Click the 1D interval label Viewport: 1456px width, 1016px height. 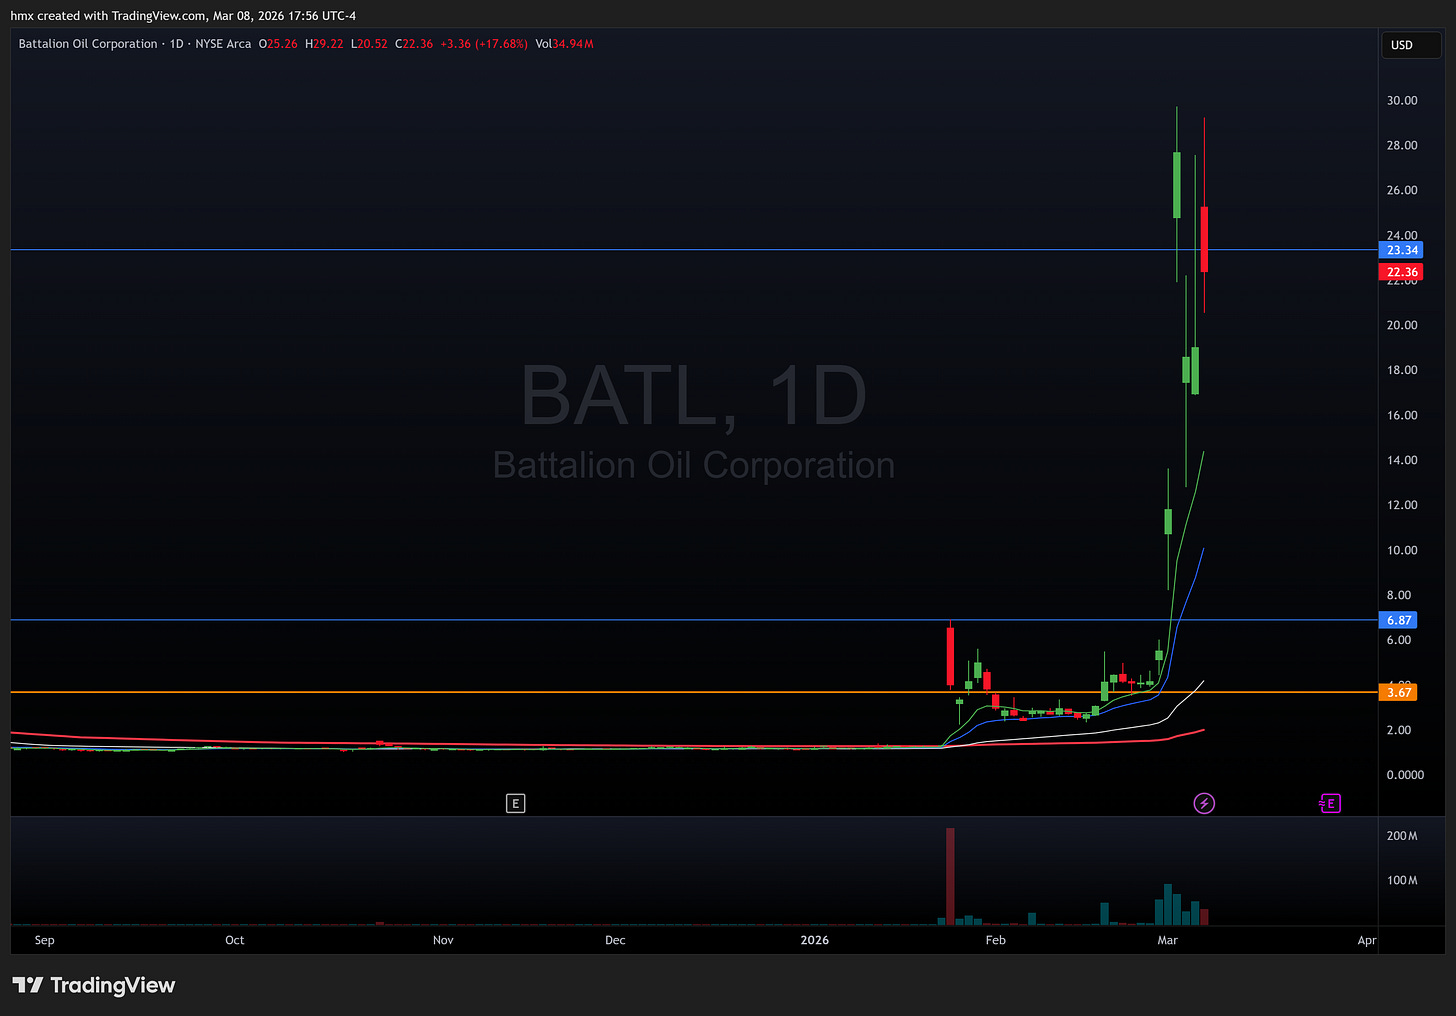(x=177, y=44)
